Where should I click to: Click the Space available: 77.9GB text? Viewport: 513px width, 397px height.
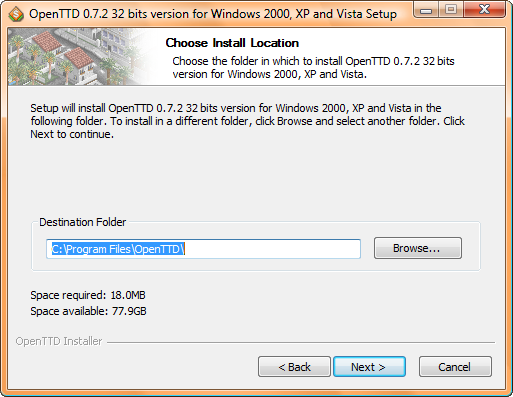(88, 311)
